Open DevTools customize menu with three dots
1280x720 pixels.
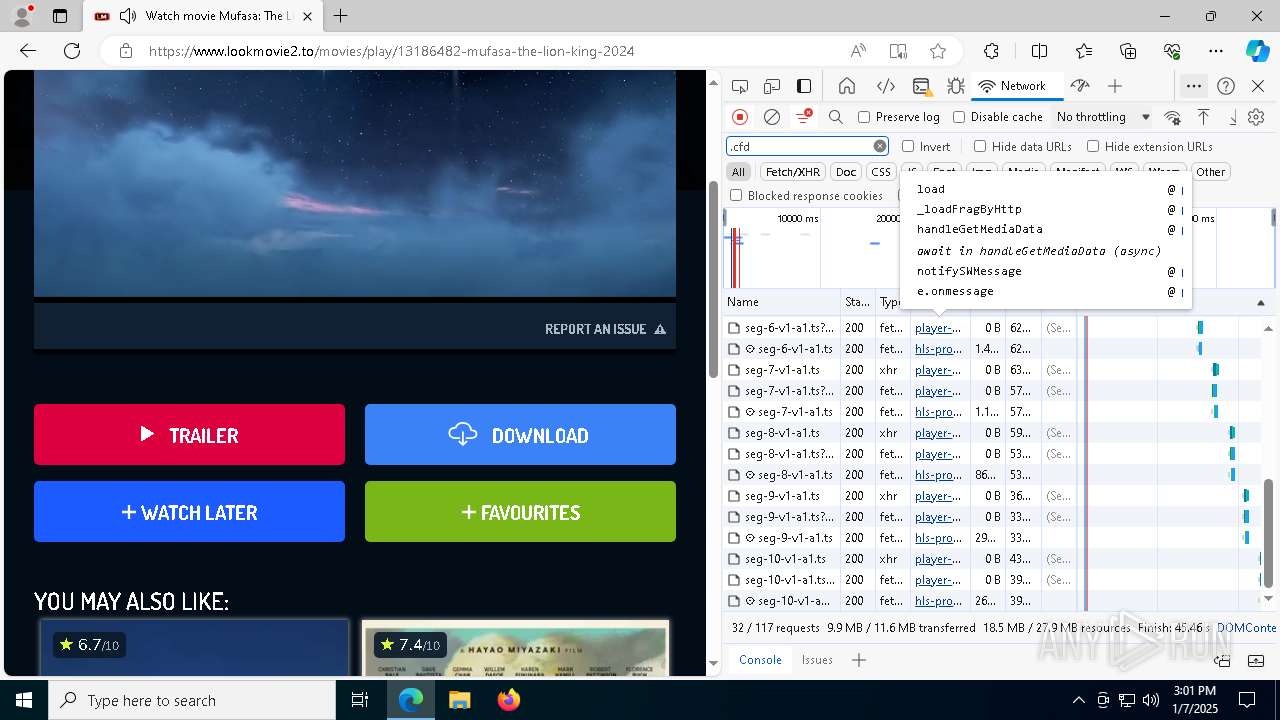click(x=1194, y=86)
